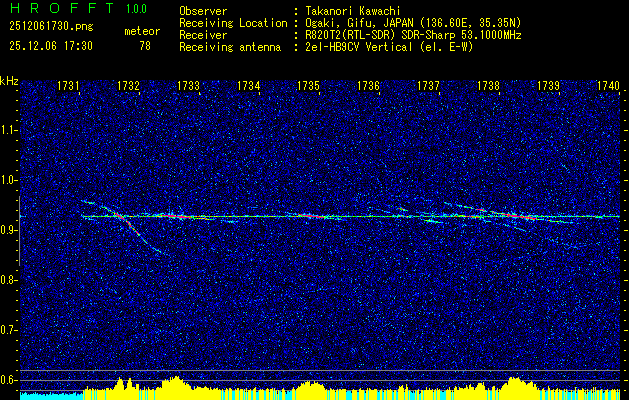629x400 pixels.
Task: Click the gray vertical range bar beside the kHz axis
Action: (x=19, y=231)
